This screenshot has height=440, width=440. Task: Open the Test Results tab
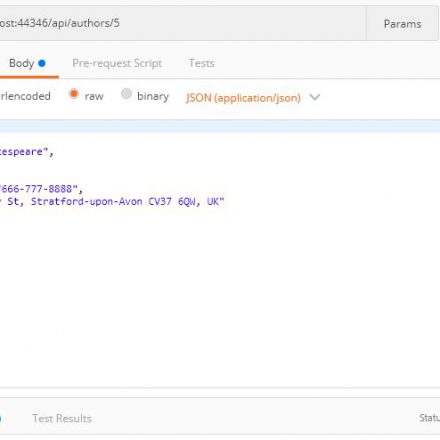click(62, 418)
